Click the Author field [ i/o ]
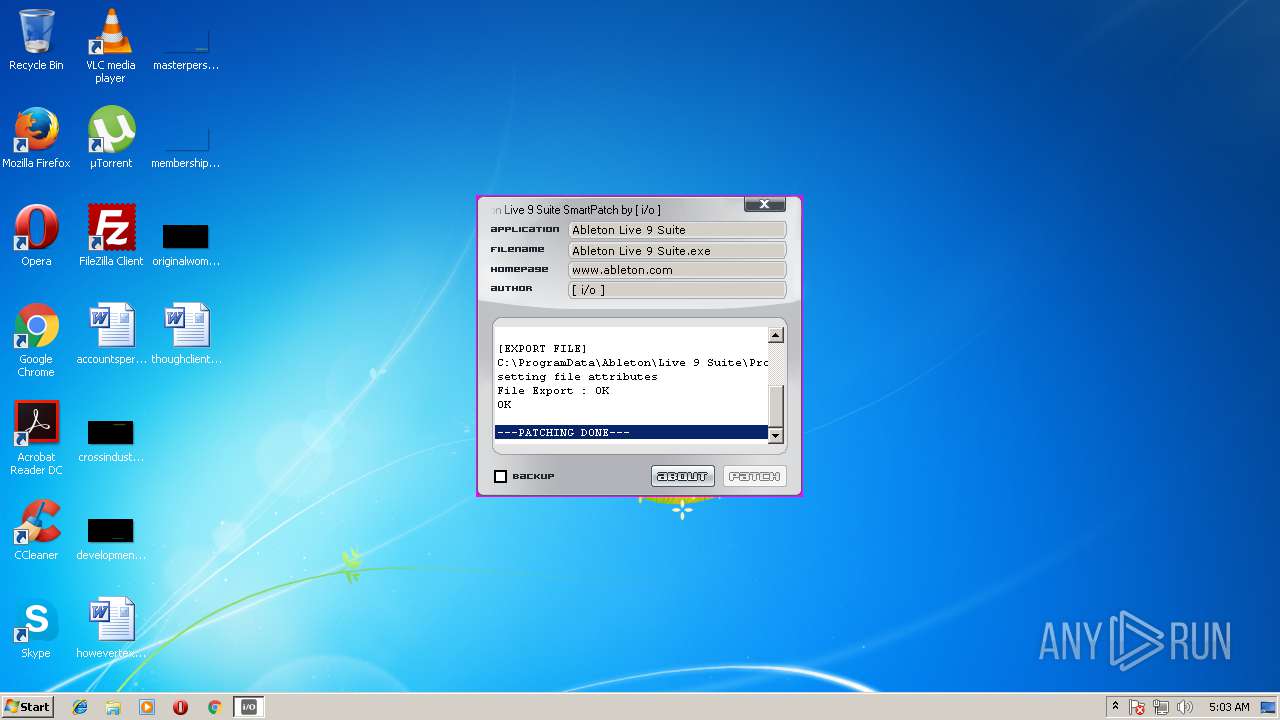 pyautogui.click(x=677, y=290)
